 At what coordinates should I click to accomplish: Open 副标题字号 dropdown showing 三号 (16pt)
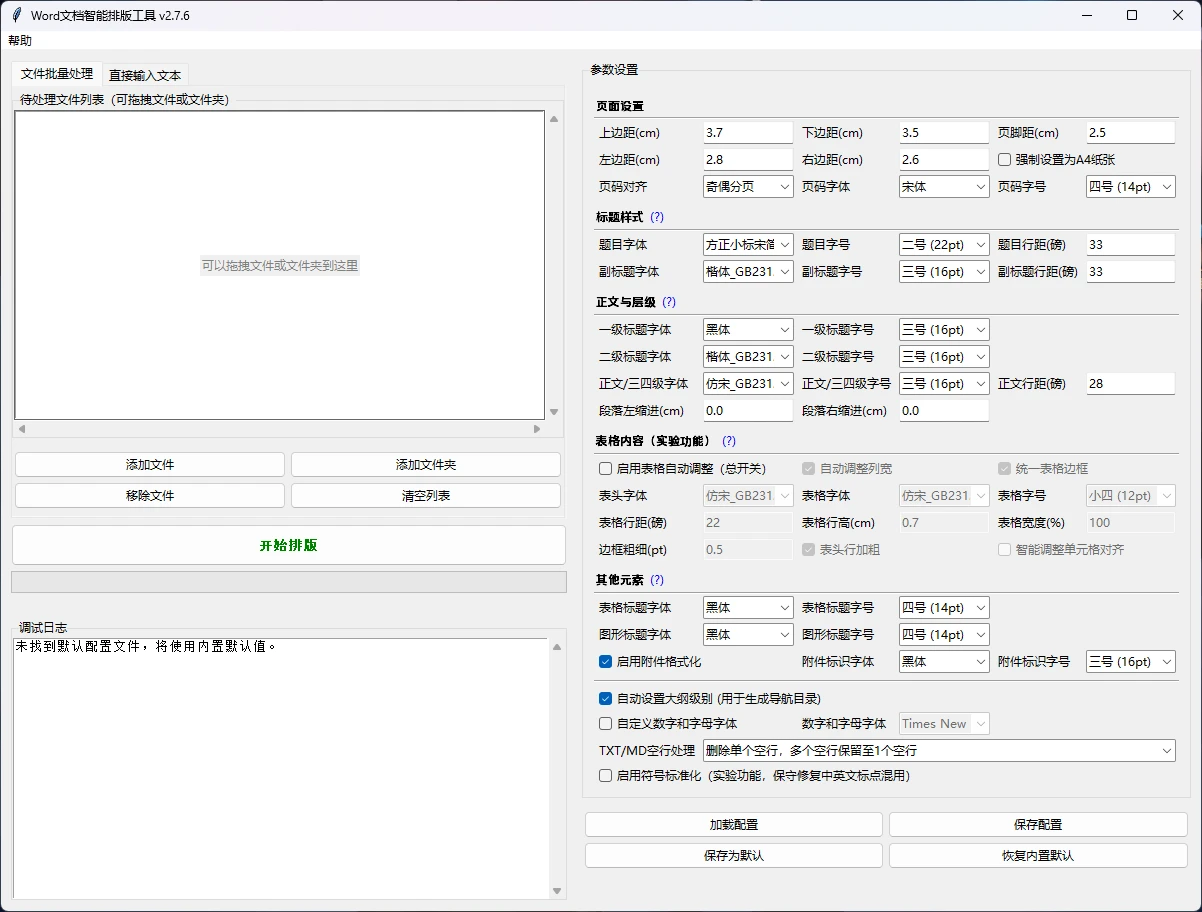[x=944, y=271]
